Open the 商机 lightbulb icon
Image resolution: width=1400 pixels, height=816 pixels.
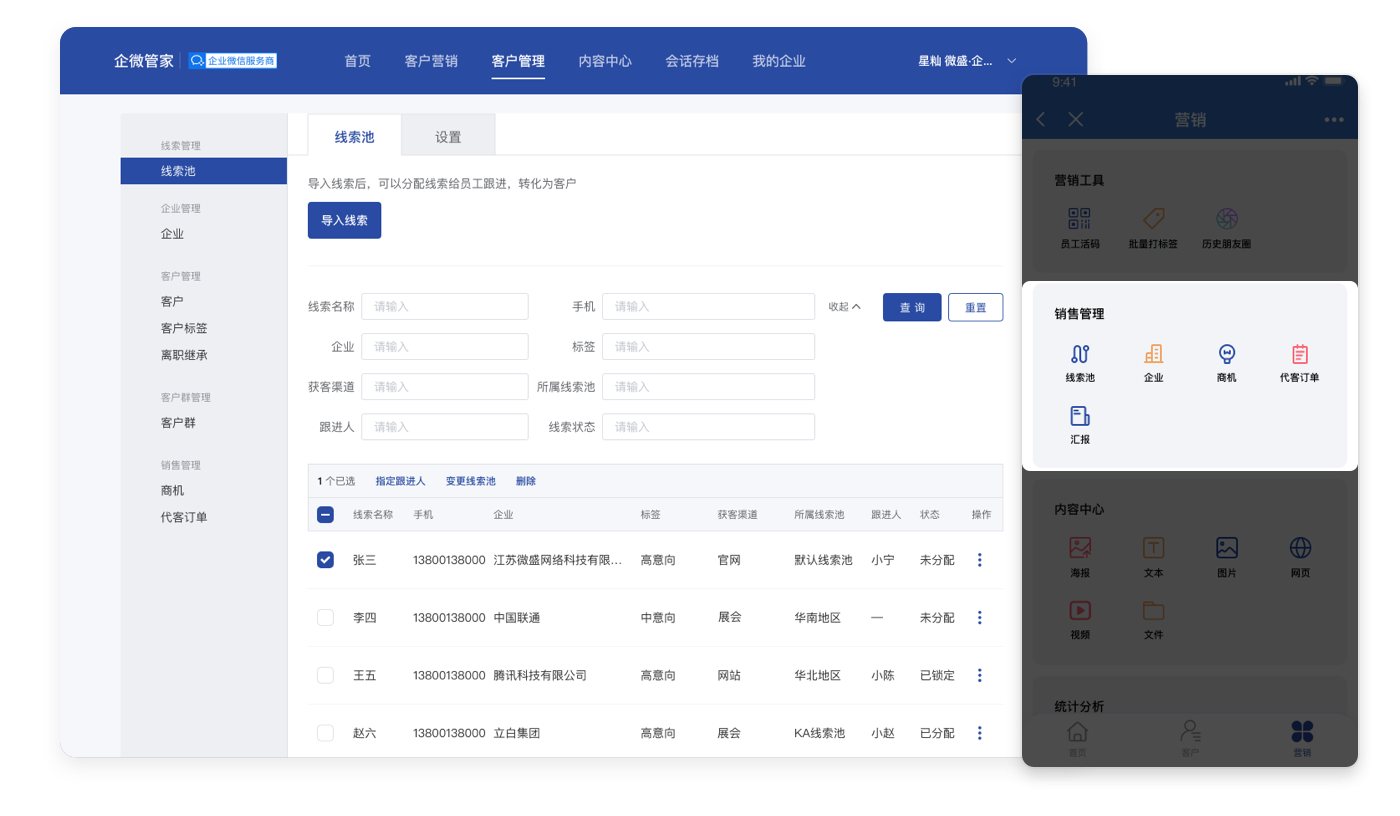1227,355
